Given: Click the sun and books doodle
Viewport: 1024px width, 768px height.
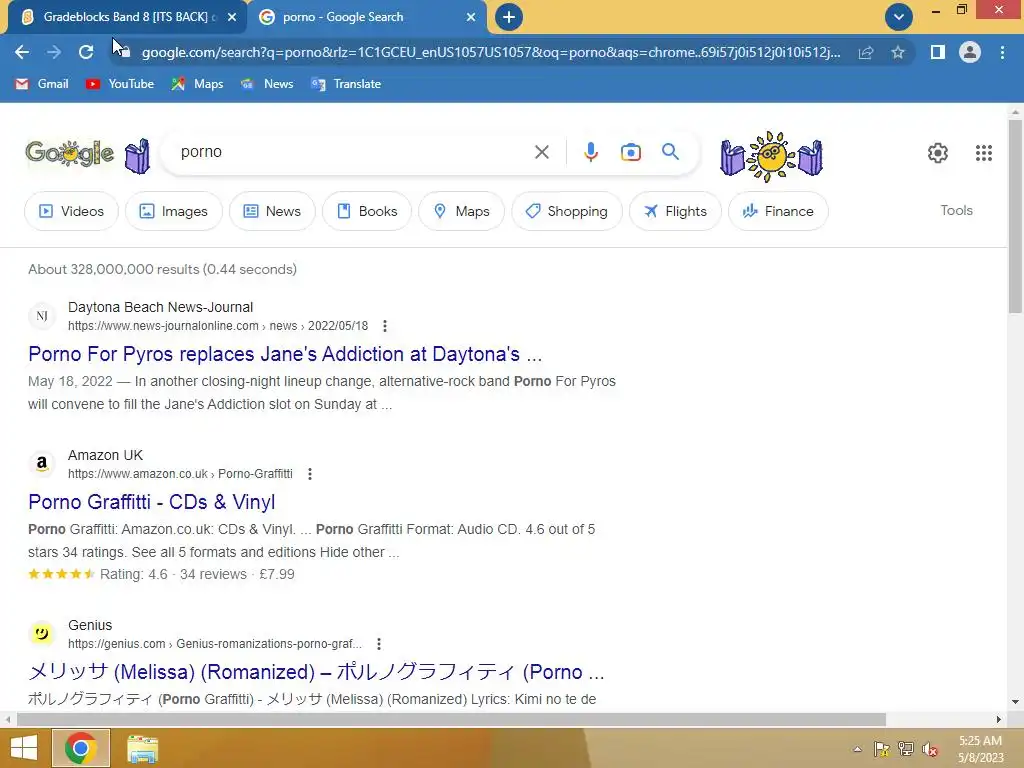Looking at the screenshot, I should click(771, 156).
